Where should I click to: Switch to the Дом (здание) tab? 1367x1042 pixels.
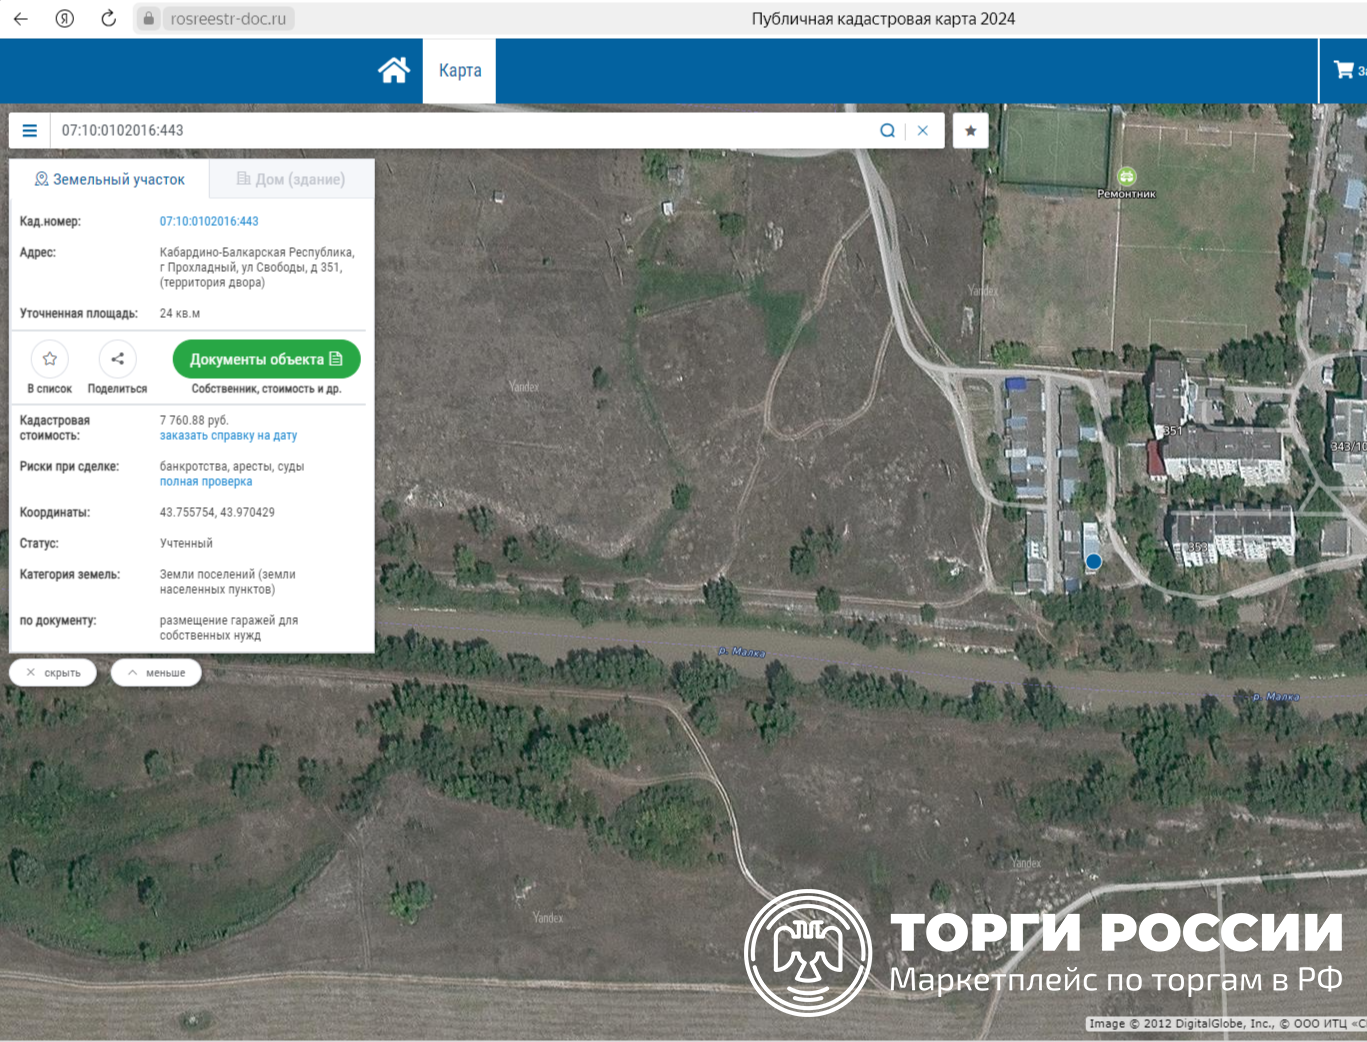point(291,180)
